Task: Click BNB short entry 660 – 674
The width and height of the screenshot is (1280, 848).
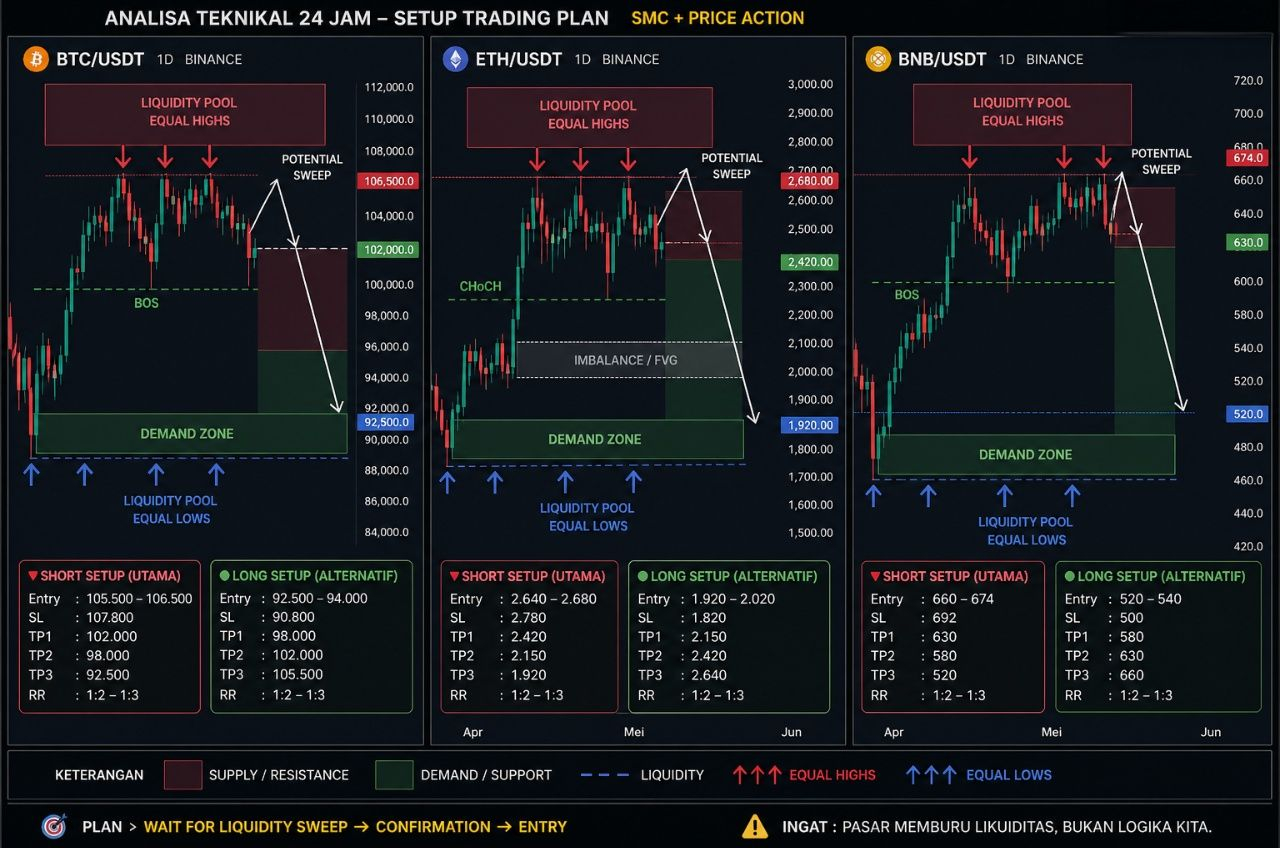Action: (964, 598)
